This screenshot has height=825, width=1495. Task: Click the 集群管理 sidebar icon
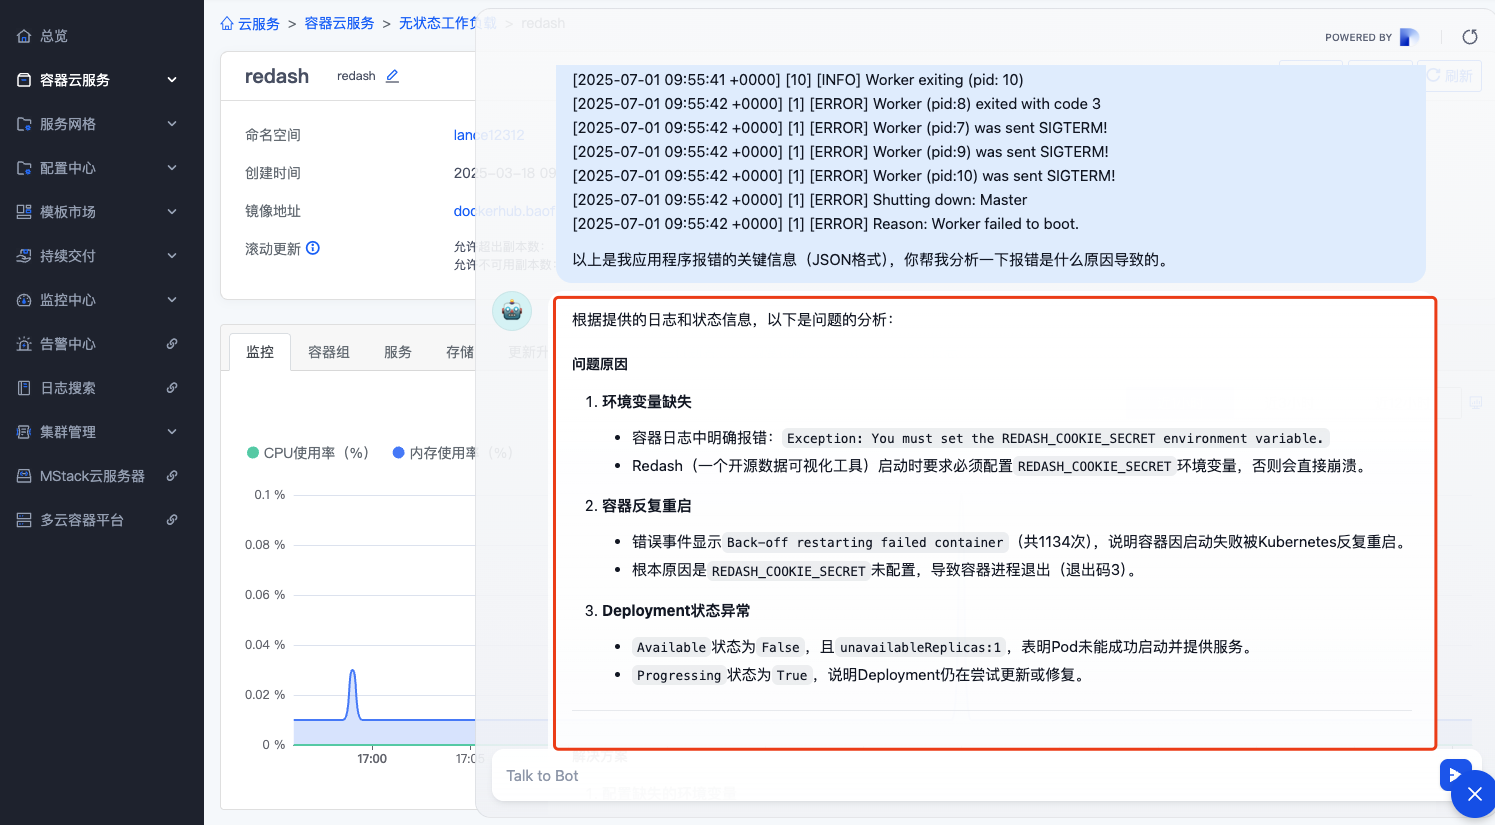[x=24, y=432]
